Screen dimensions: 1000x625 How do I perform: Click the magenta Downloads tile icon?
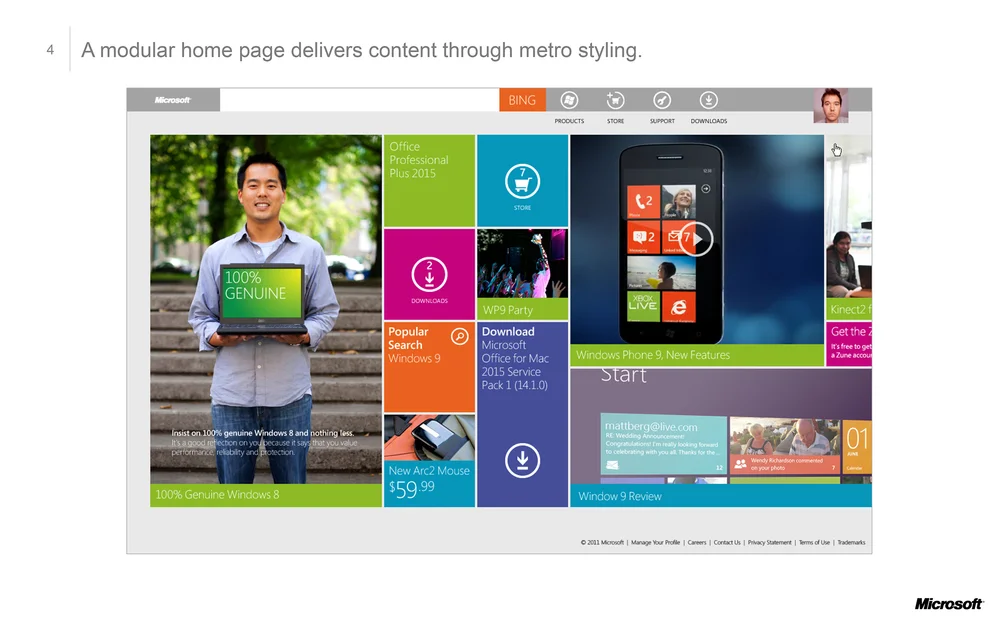pos(429,275)
